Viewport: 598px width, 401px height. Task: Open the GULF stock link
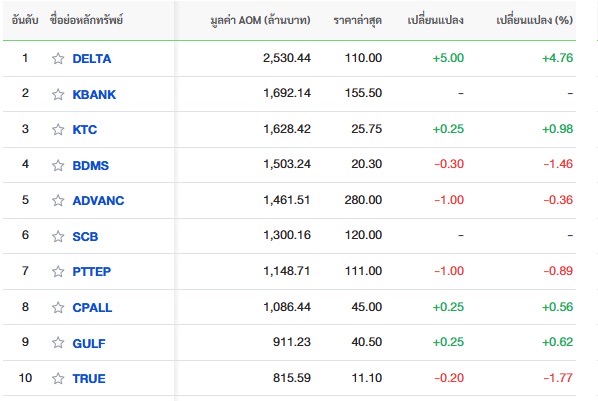(x=89, y=343)
